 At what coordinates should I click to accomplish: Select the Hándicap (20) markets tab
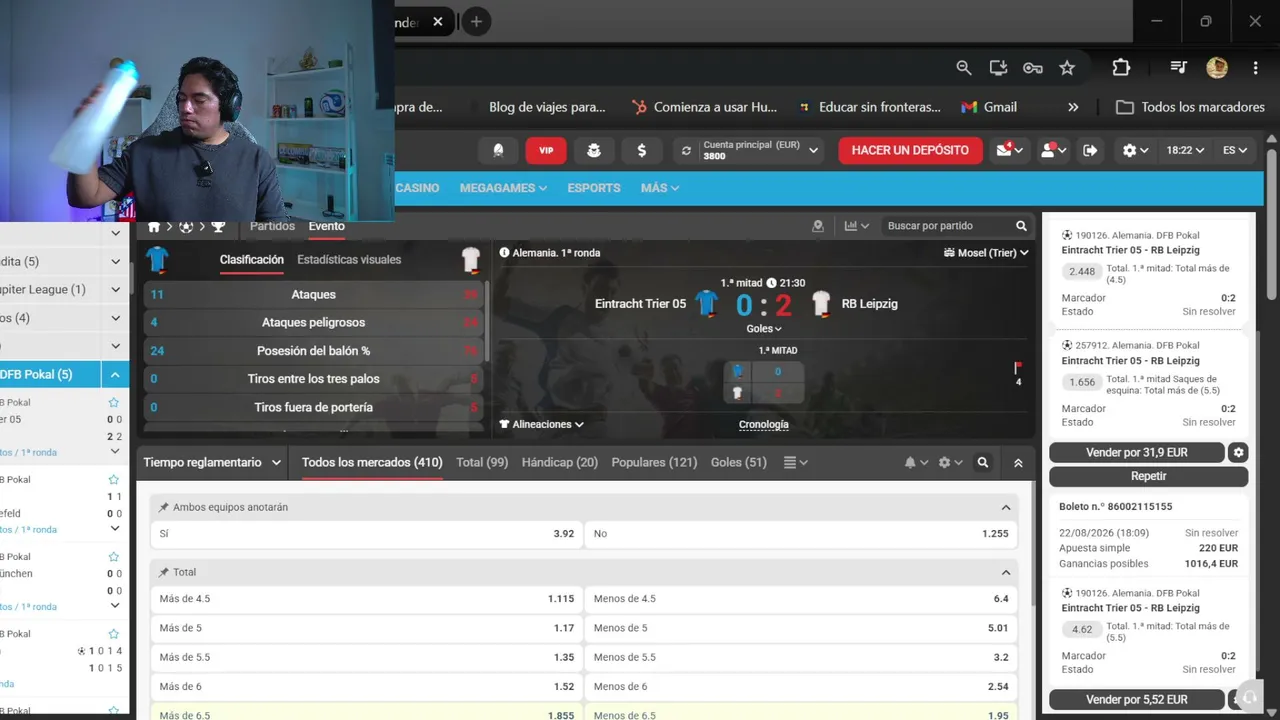(x=560, y=462)
